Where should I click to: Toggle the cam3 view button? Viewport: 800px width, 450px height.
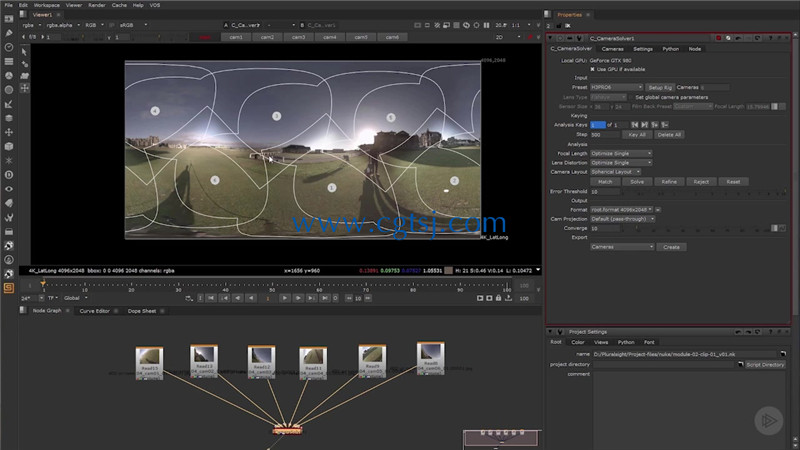click(x=298, y=37)
